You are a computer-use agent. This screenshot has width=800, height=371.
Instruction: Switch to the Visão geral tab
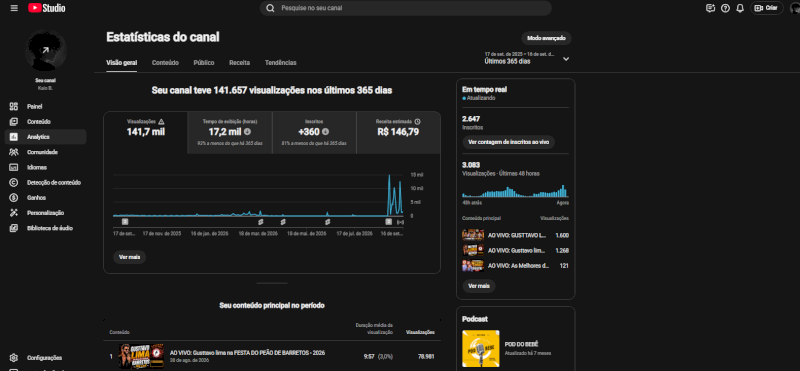(x=121, y=63)
